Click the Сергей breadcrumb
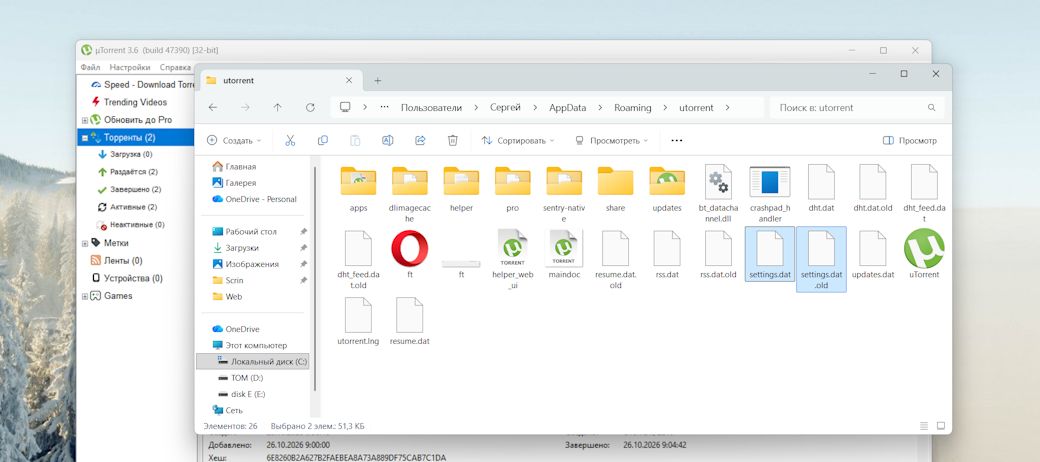This screenshot has width=1040, height=462. tap(505, 107)
